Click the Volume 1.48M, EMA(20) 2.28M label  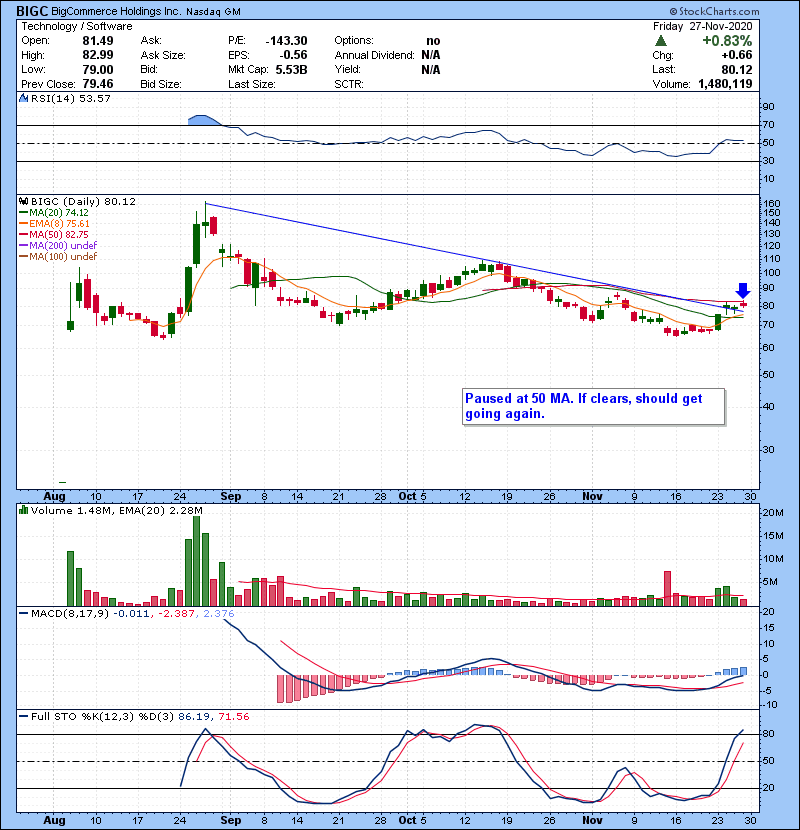[116, 510]
